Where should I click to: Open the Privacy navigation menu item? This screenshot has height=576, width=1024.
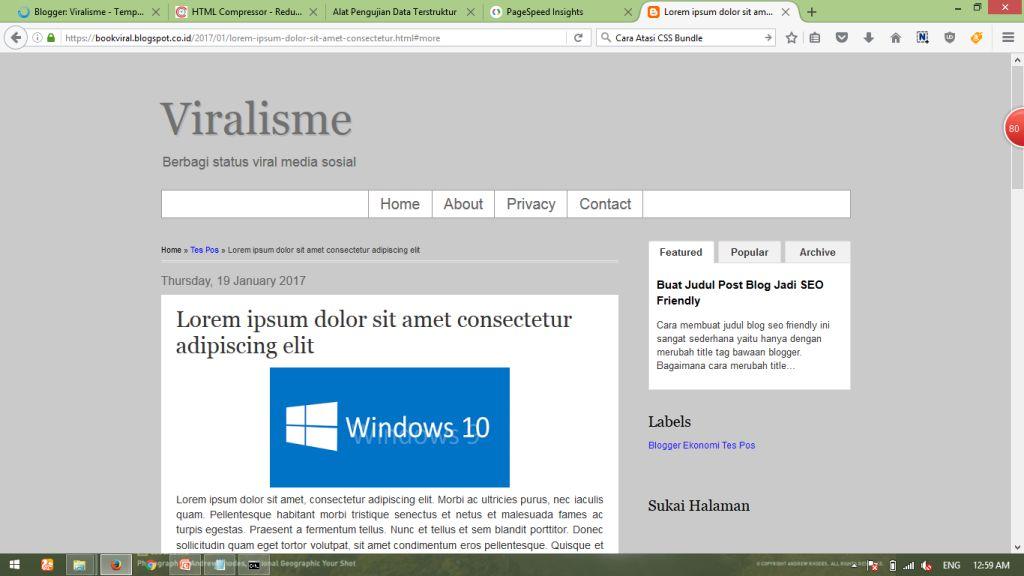(531, 204)
